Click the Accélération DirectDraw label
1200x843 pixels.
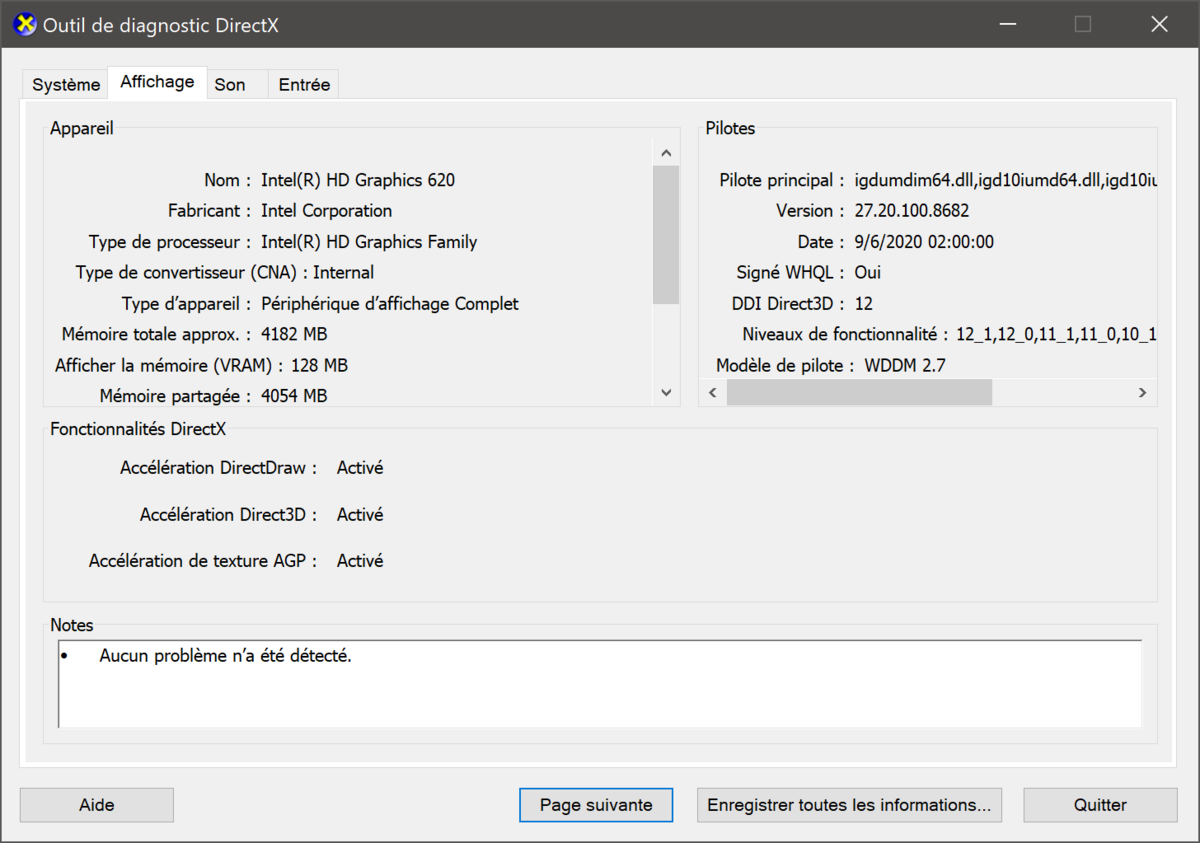click(x=218, y=467)
